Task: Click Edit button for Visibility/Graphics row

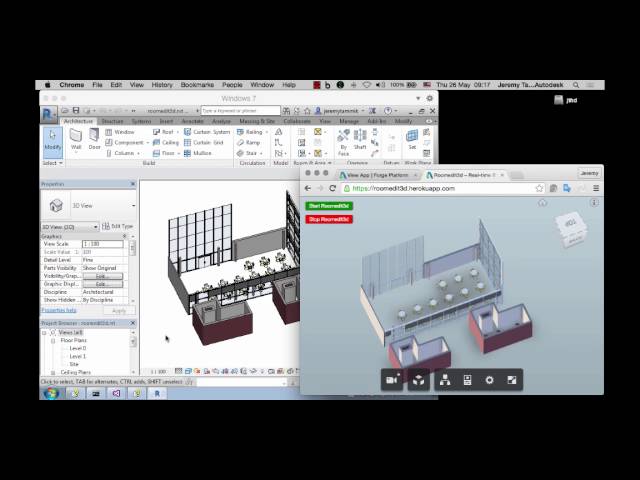Action: (102, 276)
